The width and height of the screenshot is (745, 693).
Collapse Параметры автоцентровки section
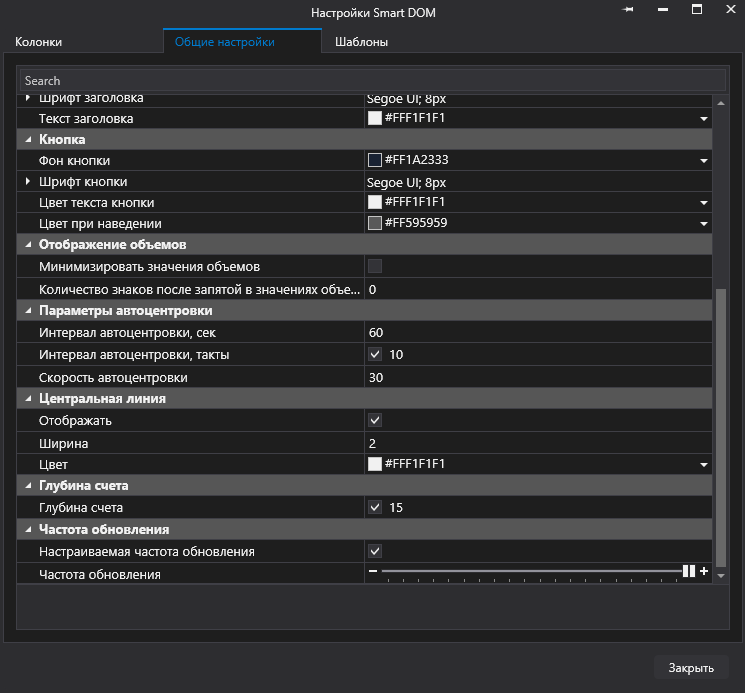(28, 311)
